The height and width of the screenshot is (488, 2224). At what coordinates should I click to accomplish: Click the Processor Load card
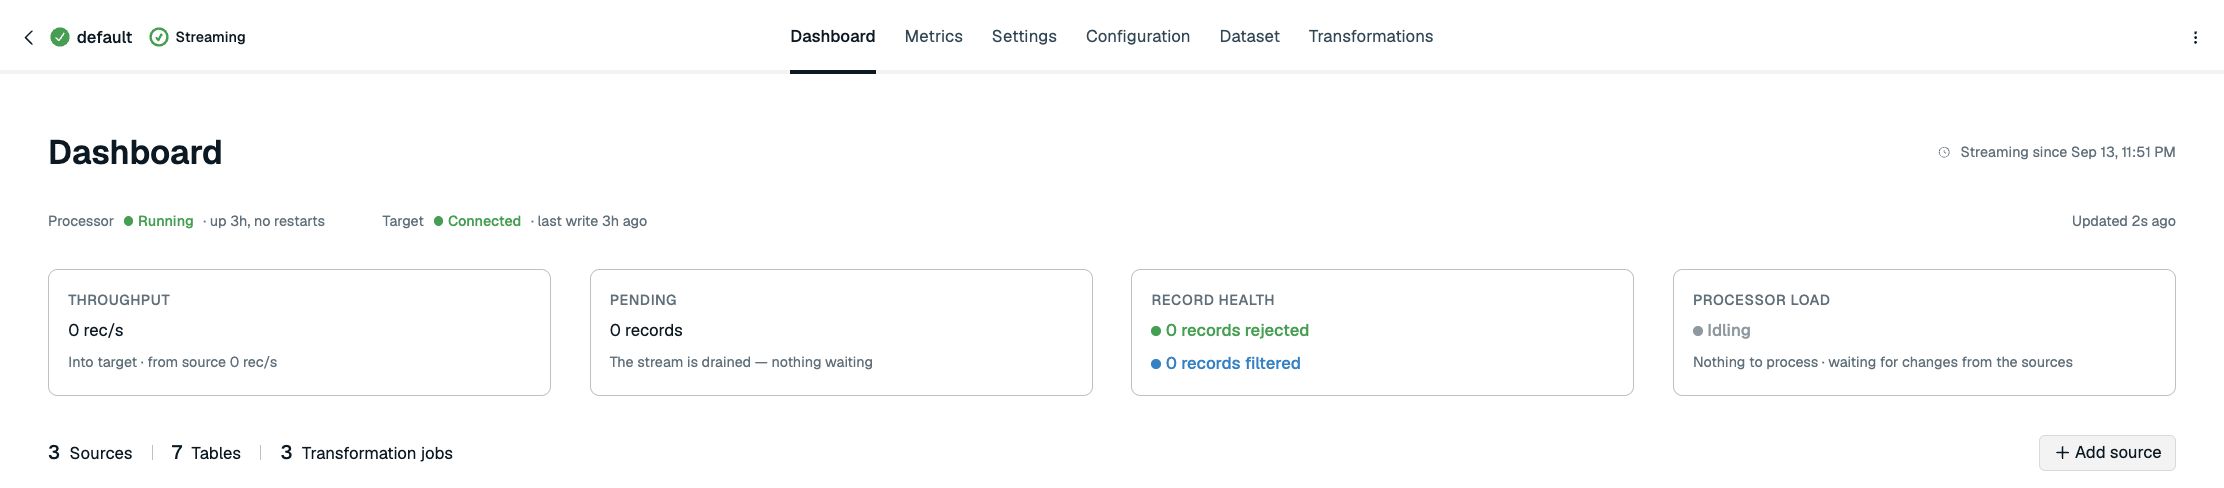point(1924,332)
